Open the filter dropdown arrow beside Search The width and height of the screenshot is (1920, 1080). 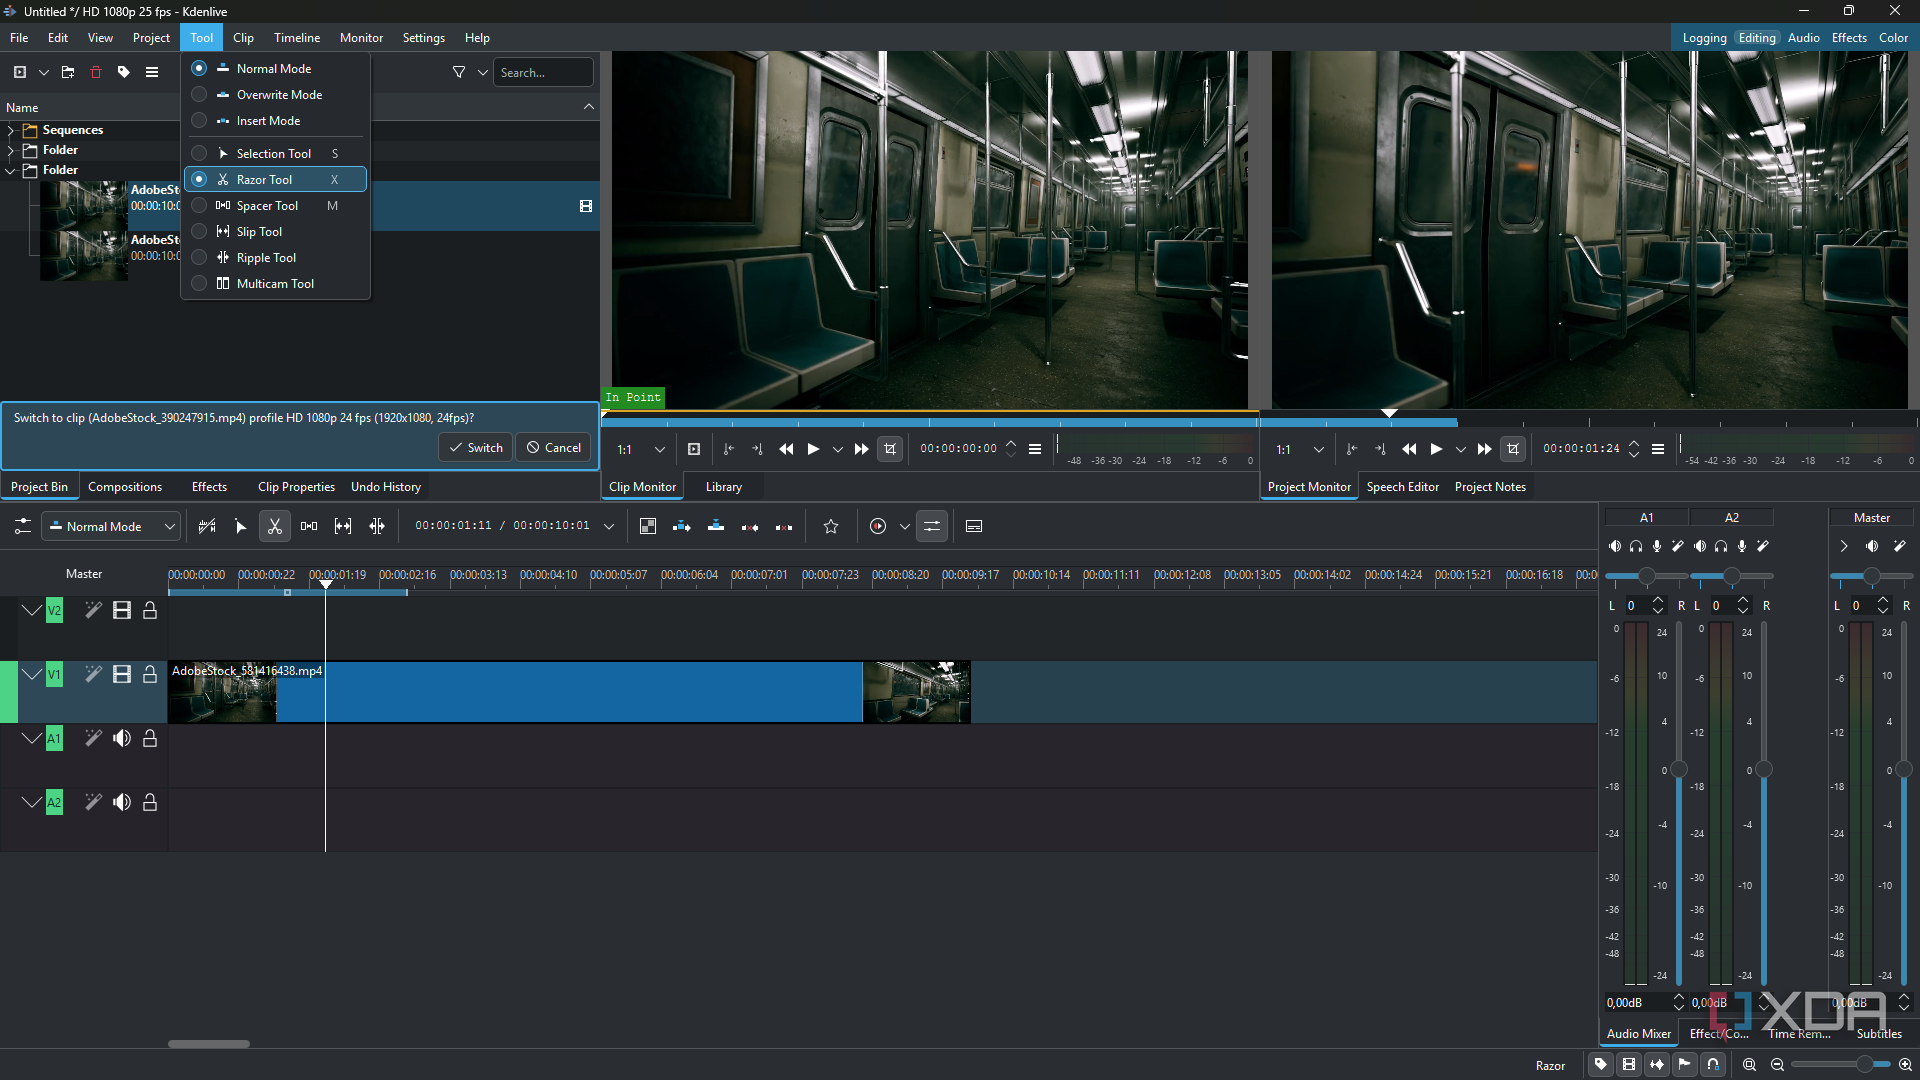click(483, 72)
